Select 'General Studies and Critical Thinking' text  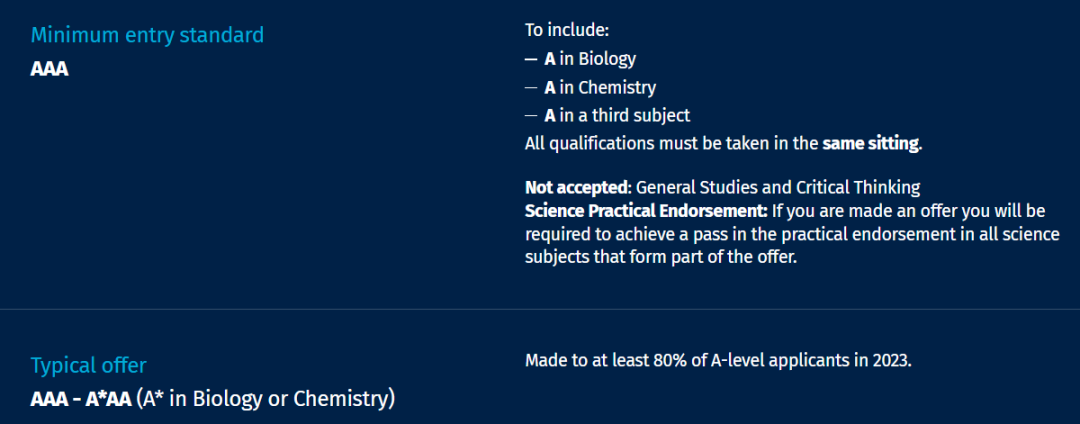pyautogui.click(x=778, y=187)
